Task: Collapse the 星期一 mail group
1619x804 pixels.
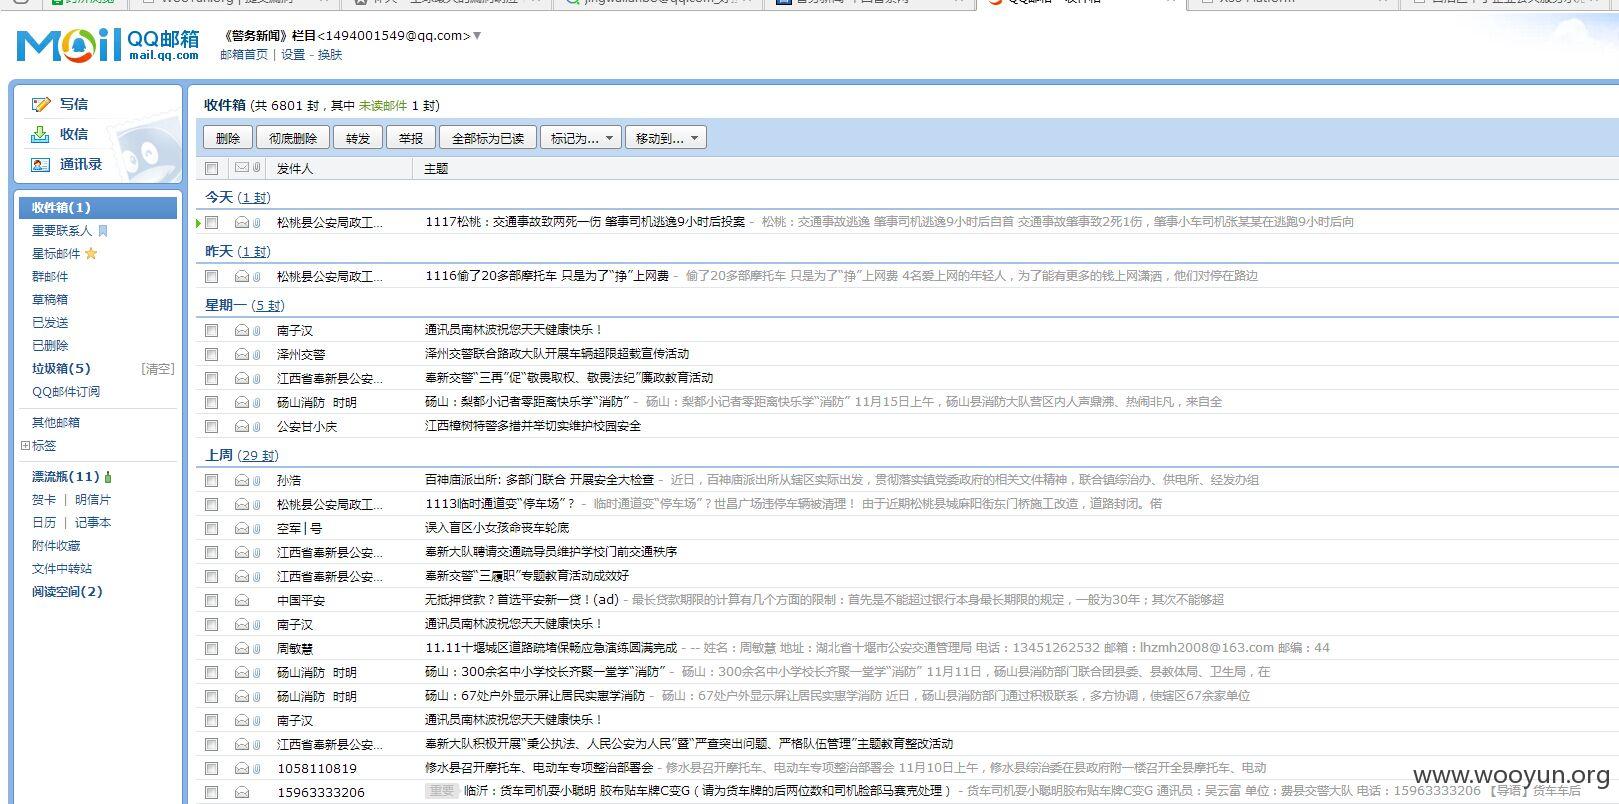Action: pyautogui.click(x=225, y=305)
